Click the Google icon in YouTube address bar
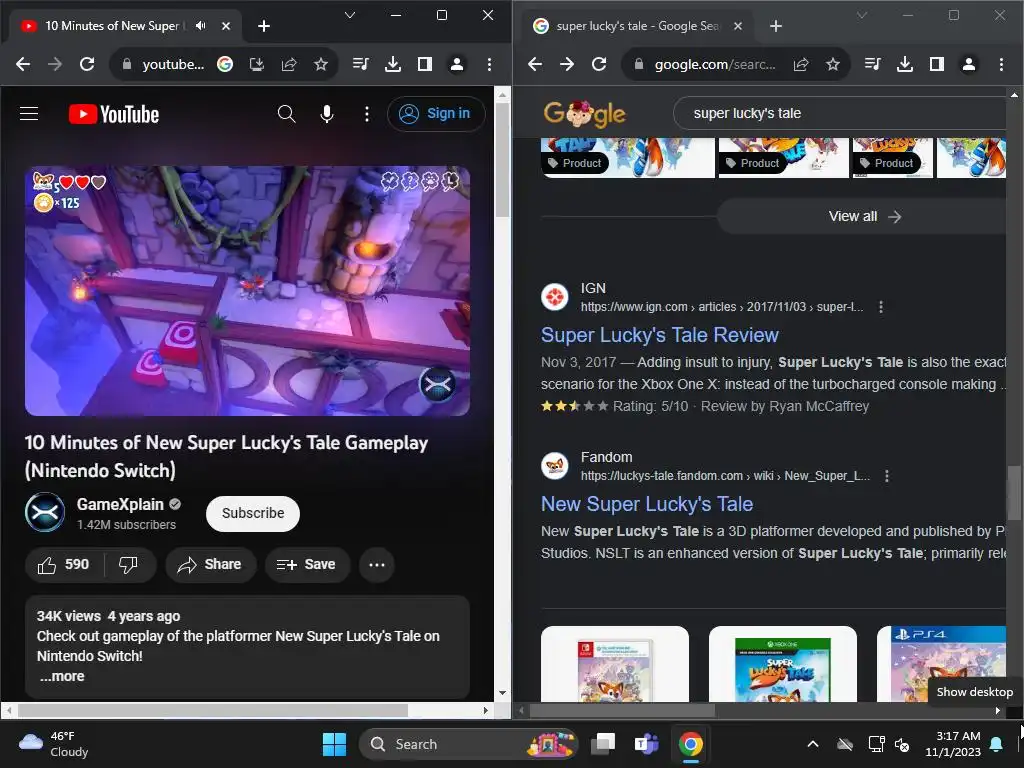 [225, 64]
